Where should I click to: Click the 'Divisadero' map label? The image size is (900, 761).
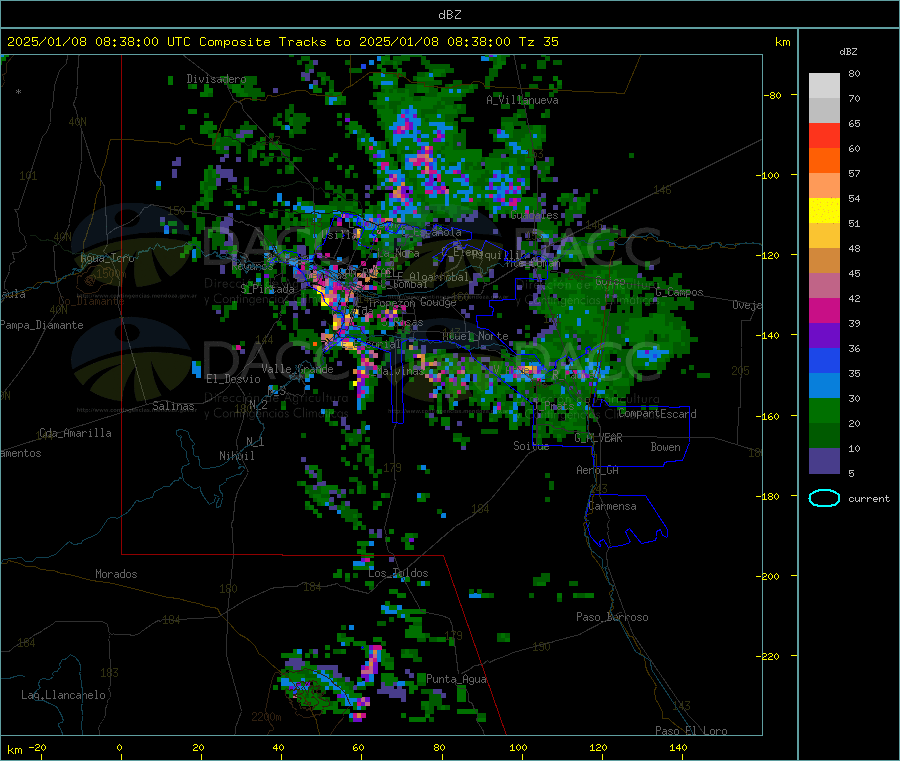pyautogui.click(x=216, y=79)
